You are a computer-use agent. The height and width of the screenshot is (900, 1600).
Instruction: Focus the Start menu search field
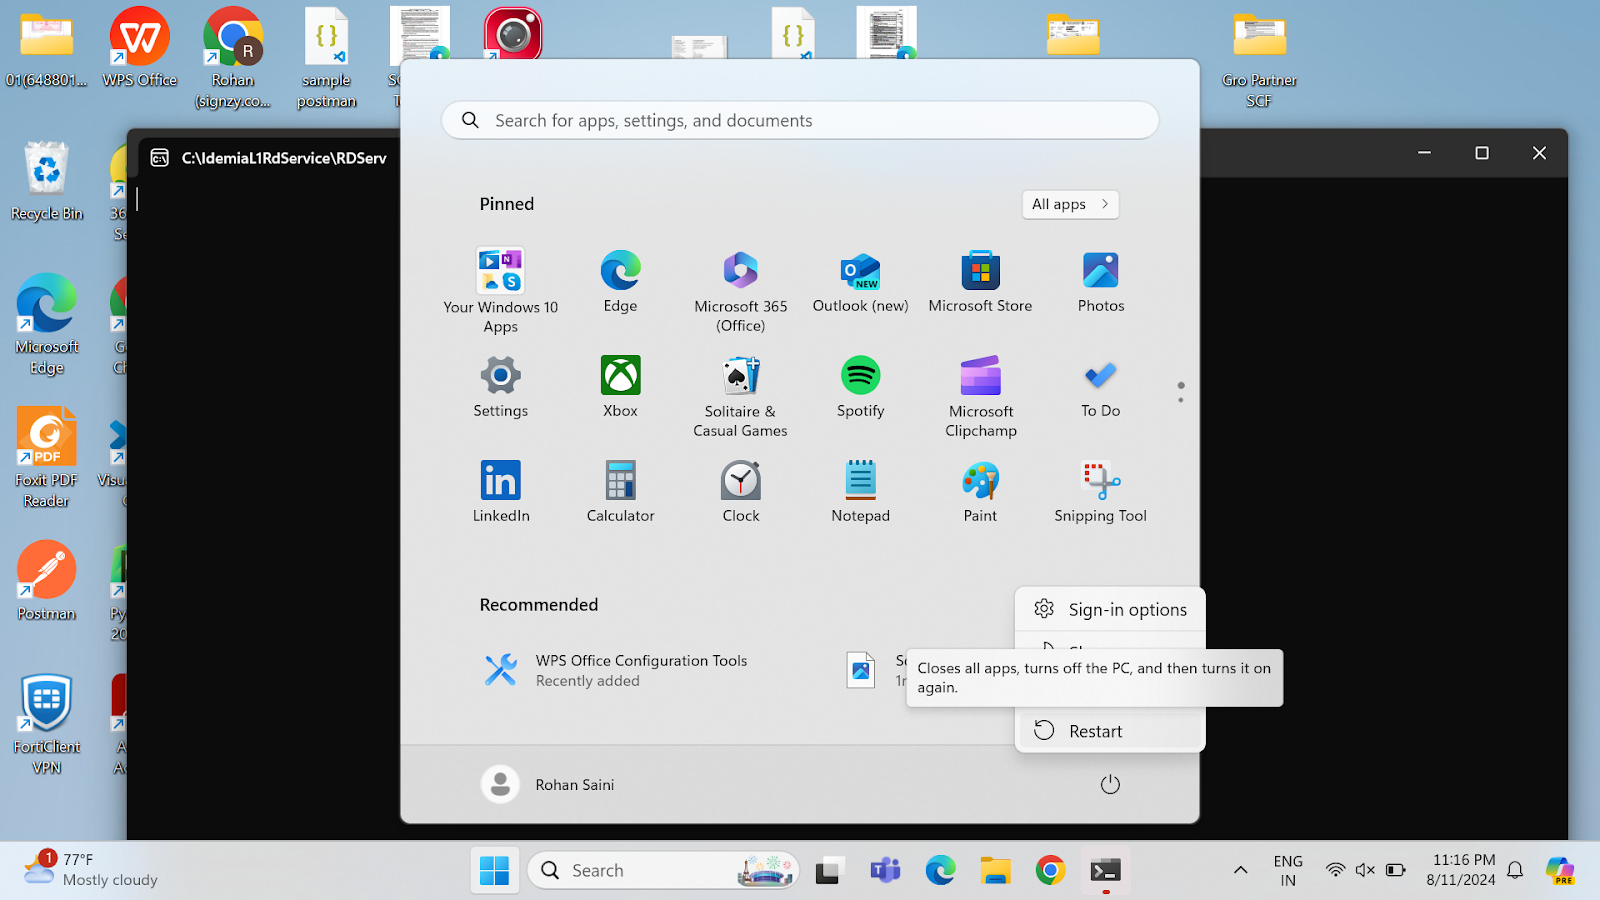coord(800,120)
